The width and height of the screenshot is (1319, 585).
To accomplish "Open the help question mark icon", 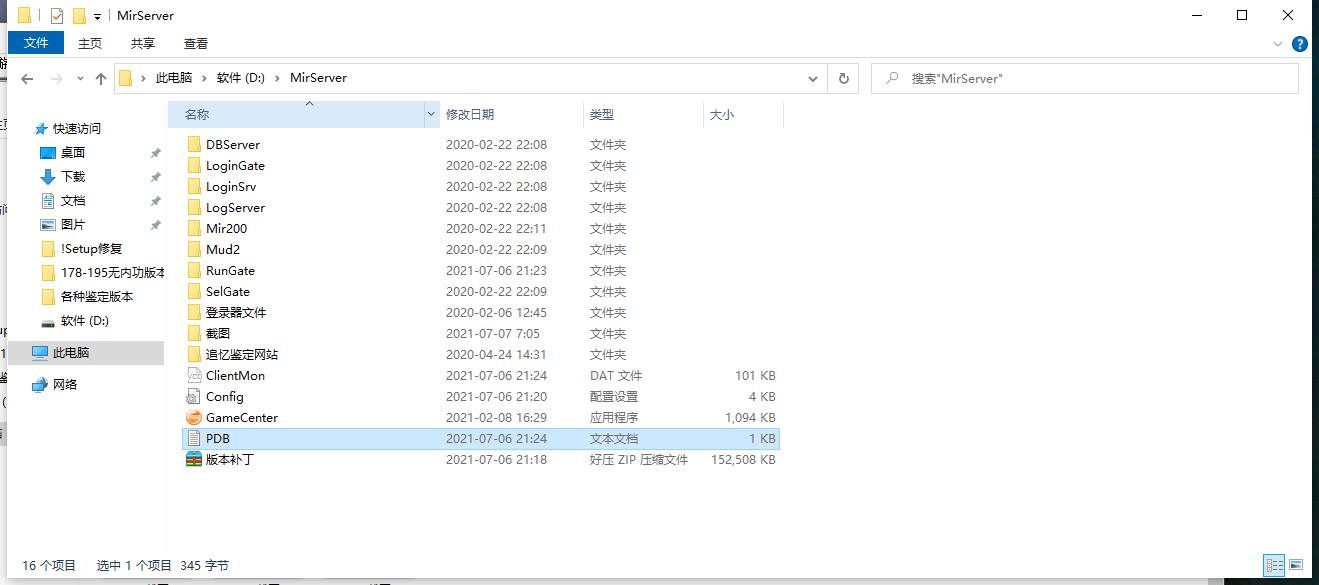I will (x=1300, y=44).
